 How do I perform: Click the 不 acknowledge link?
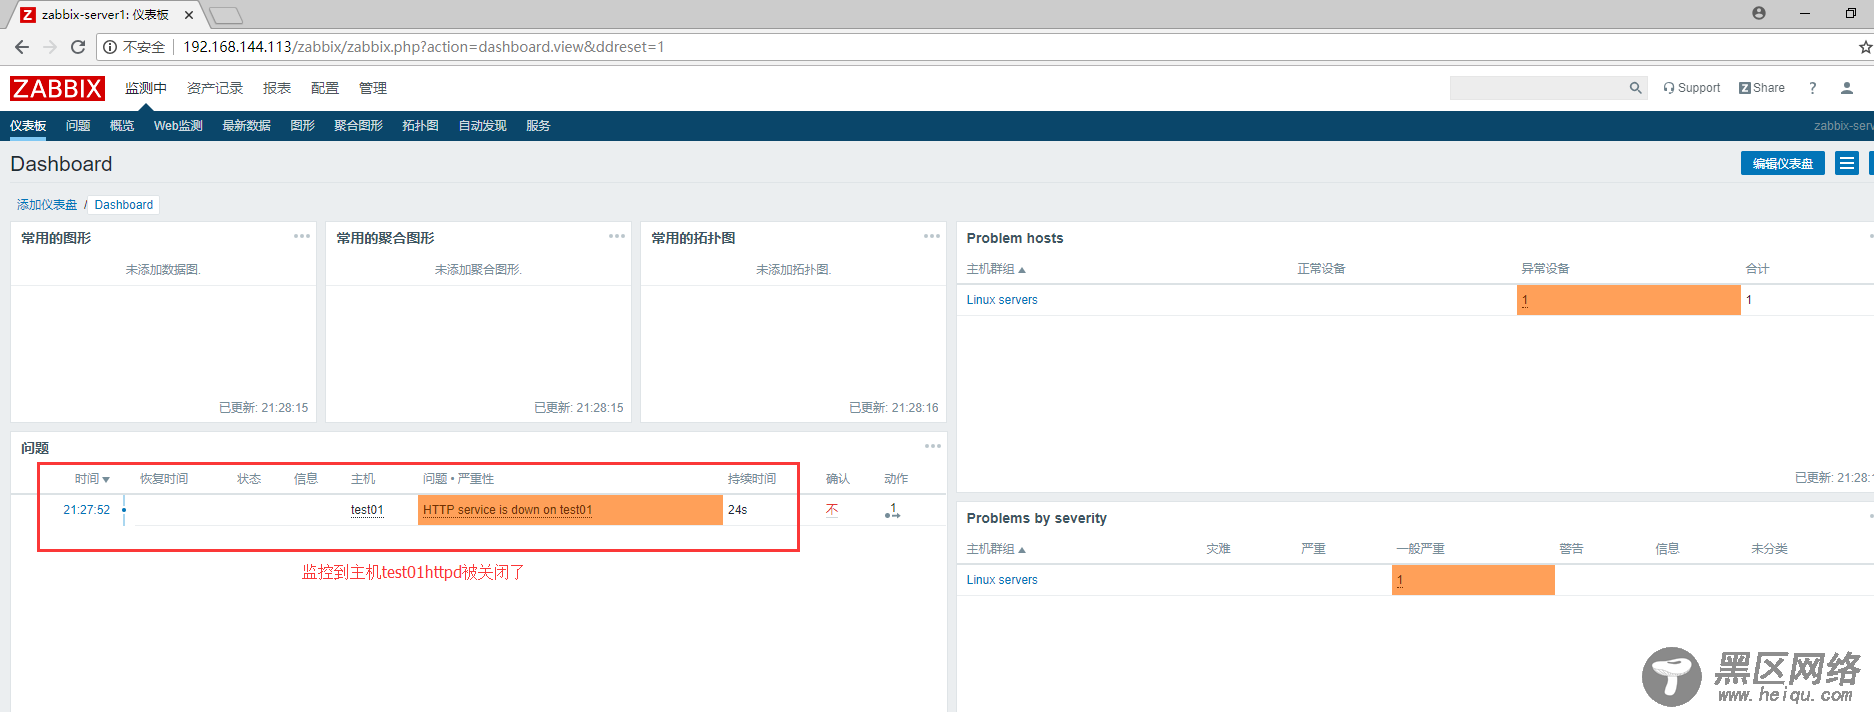[x=832, y=510]
